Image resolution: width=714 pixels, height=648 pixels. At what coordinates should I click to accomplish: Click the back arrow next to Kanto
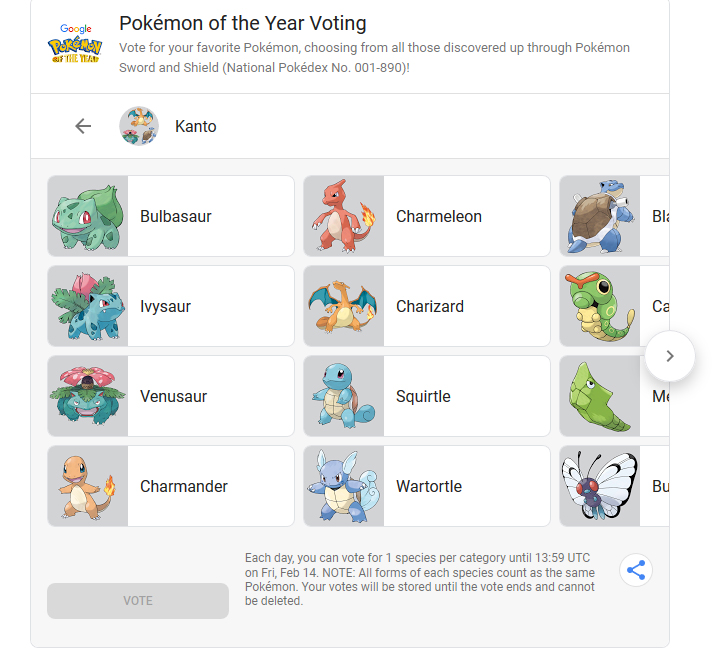tap(83, 126)
